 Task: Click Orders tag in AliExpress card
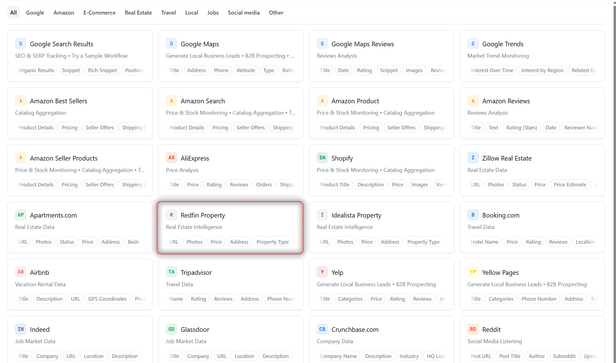264,185
